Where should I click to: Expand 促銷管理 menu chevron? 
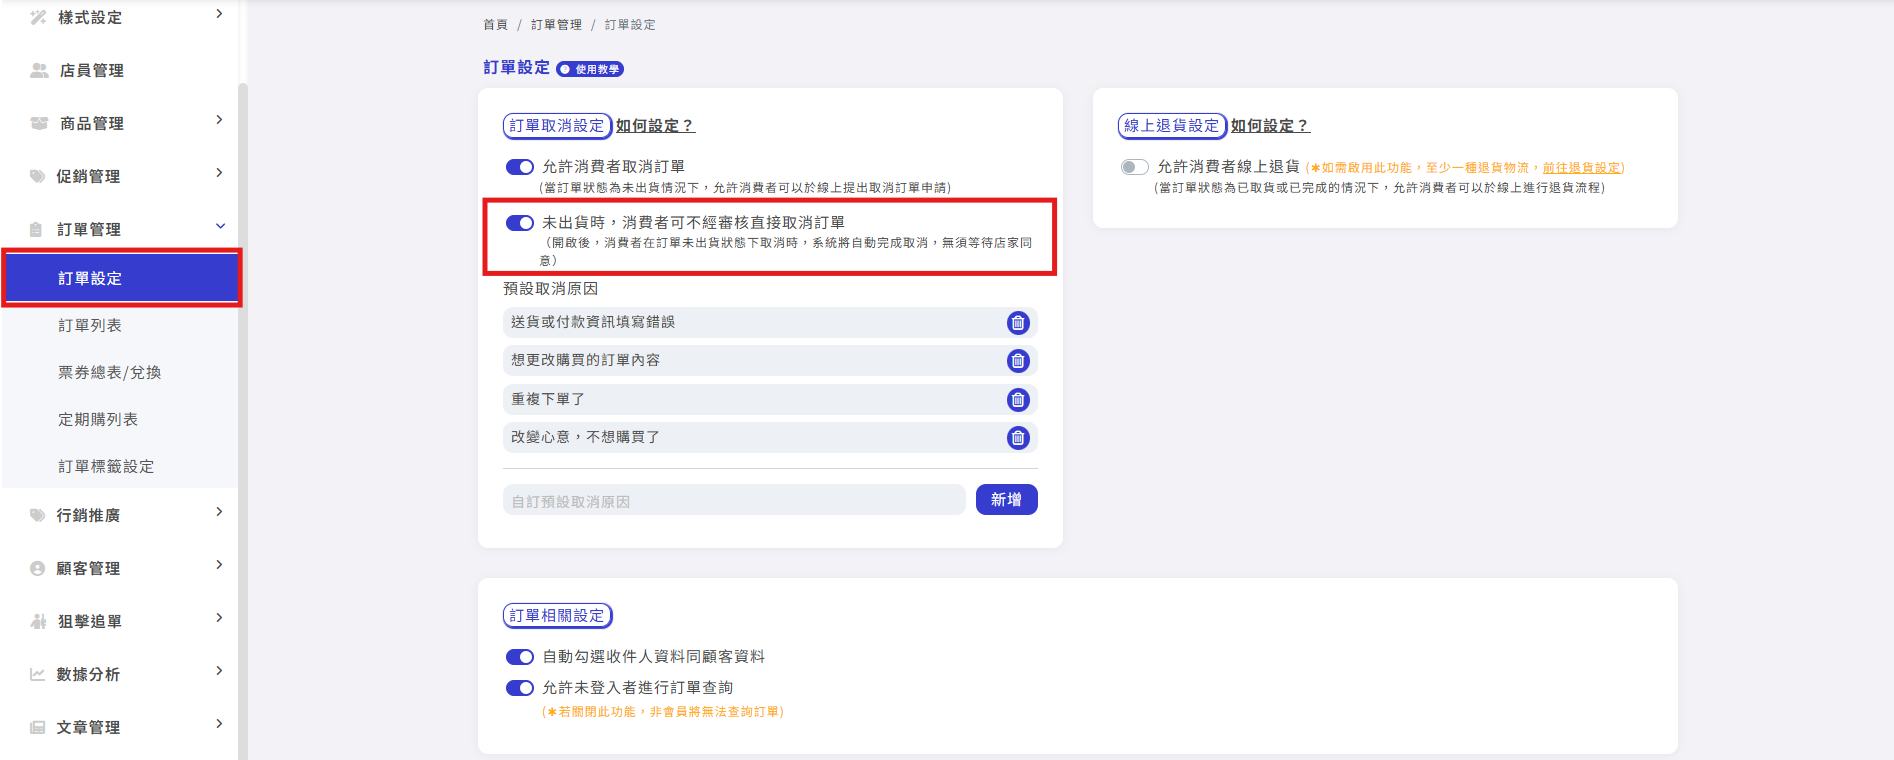click(219, 173)
